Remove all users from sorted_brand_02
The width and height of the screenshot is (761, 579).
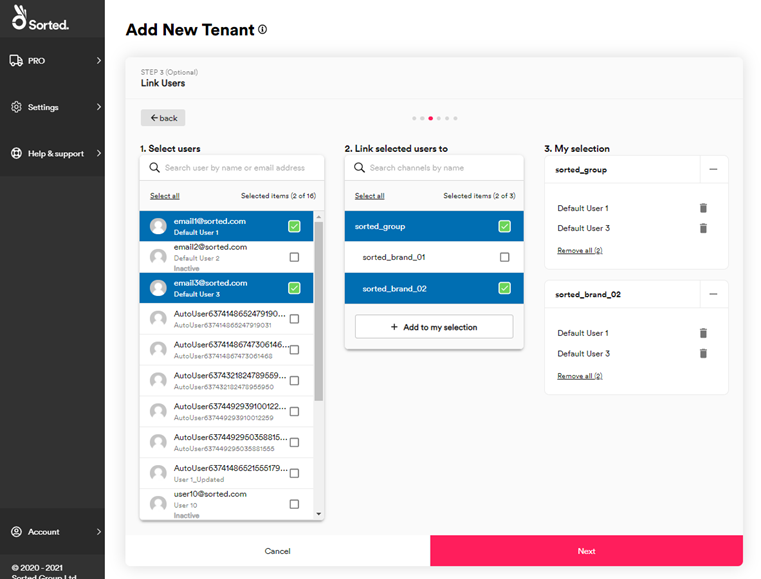pyautogui.click(x=579, y=376)
